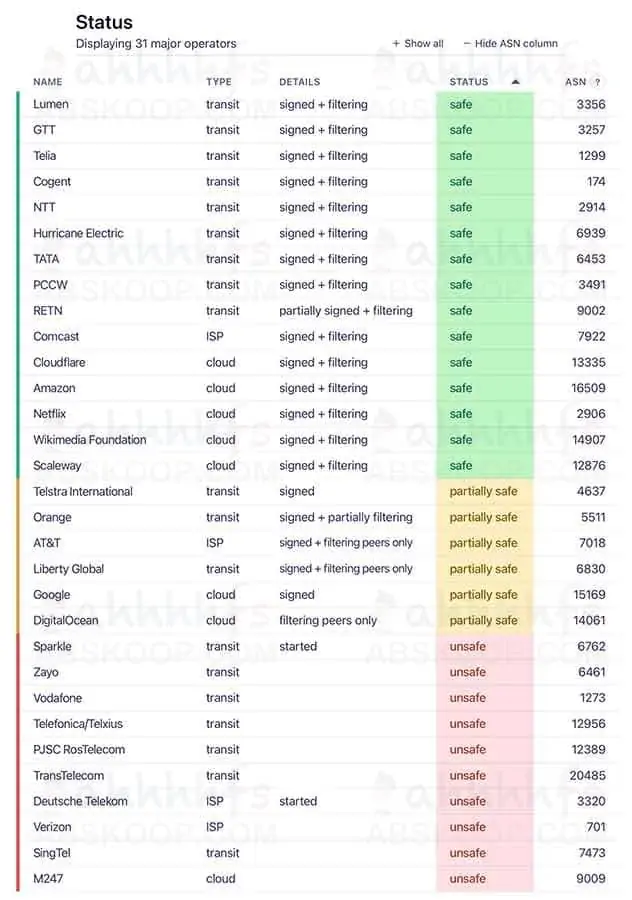Select the Deutsche Telekom row name

point(80,801)
